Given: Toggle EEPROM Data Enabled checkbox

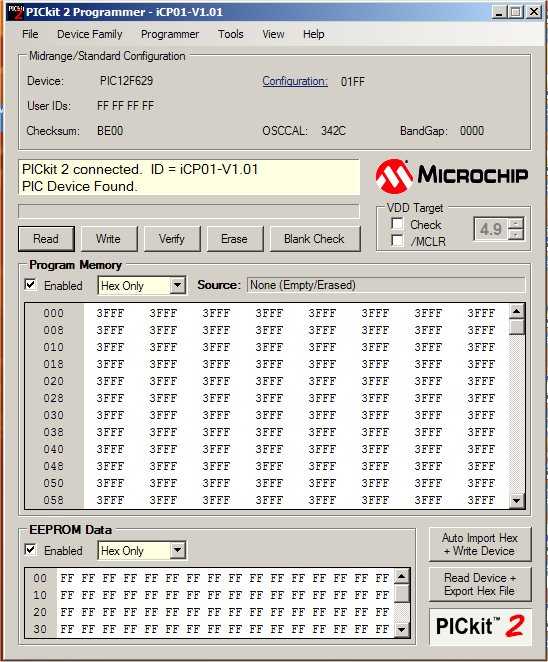Looking at the screenshot, I should (x=30, y=550).
